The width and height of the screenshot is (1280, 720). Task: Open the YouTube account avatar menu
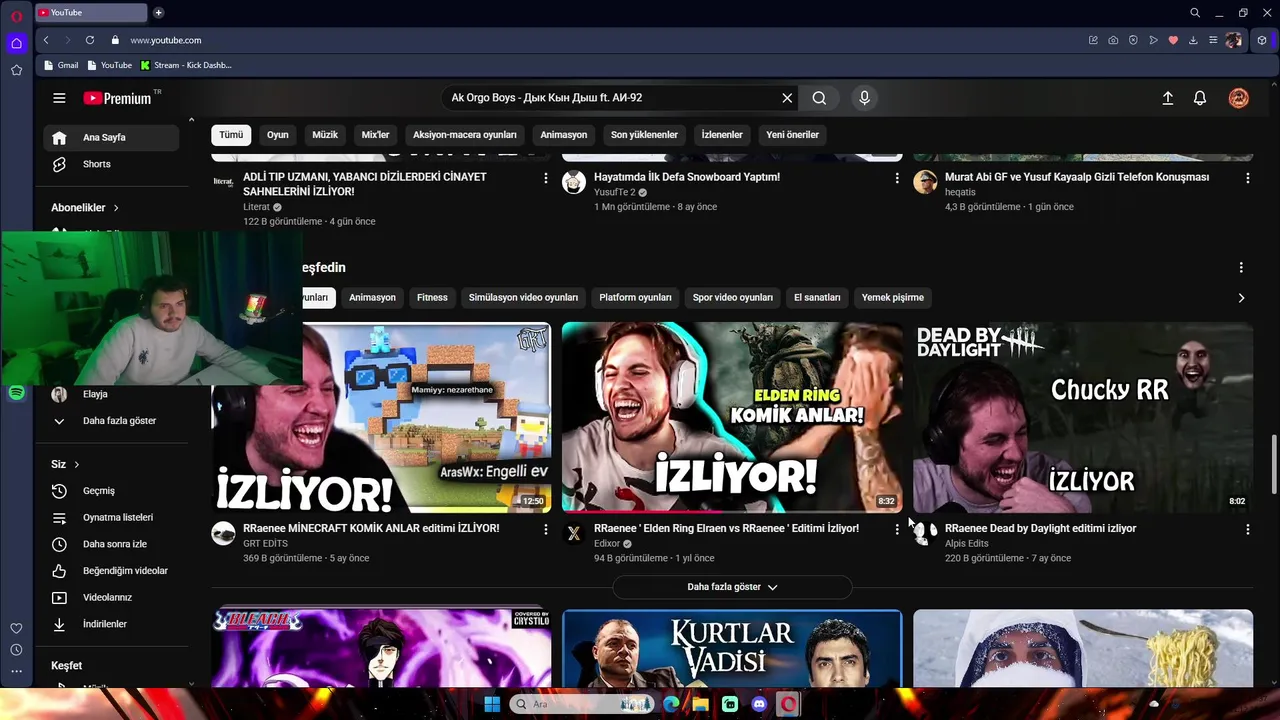click(x=1239, y=98)
